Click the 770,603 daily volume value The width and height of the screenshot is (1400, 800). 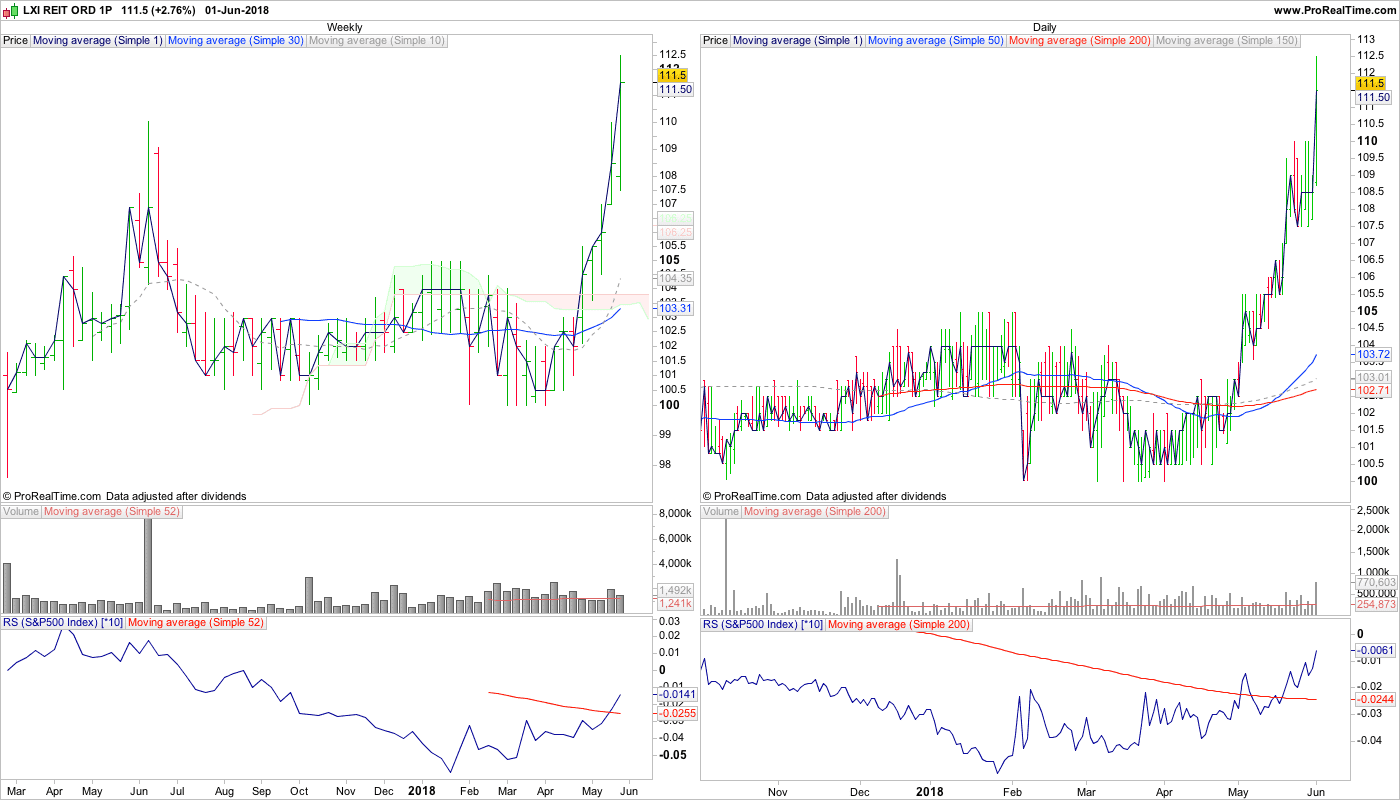point(1375,582)
